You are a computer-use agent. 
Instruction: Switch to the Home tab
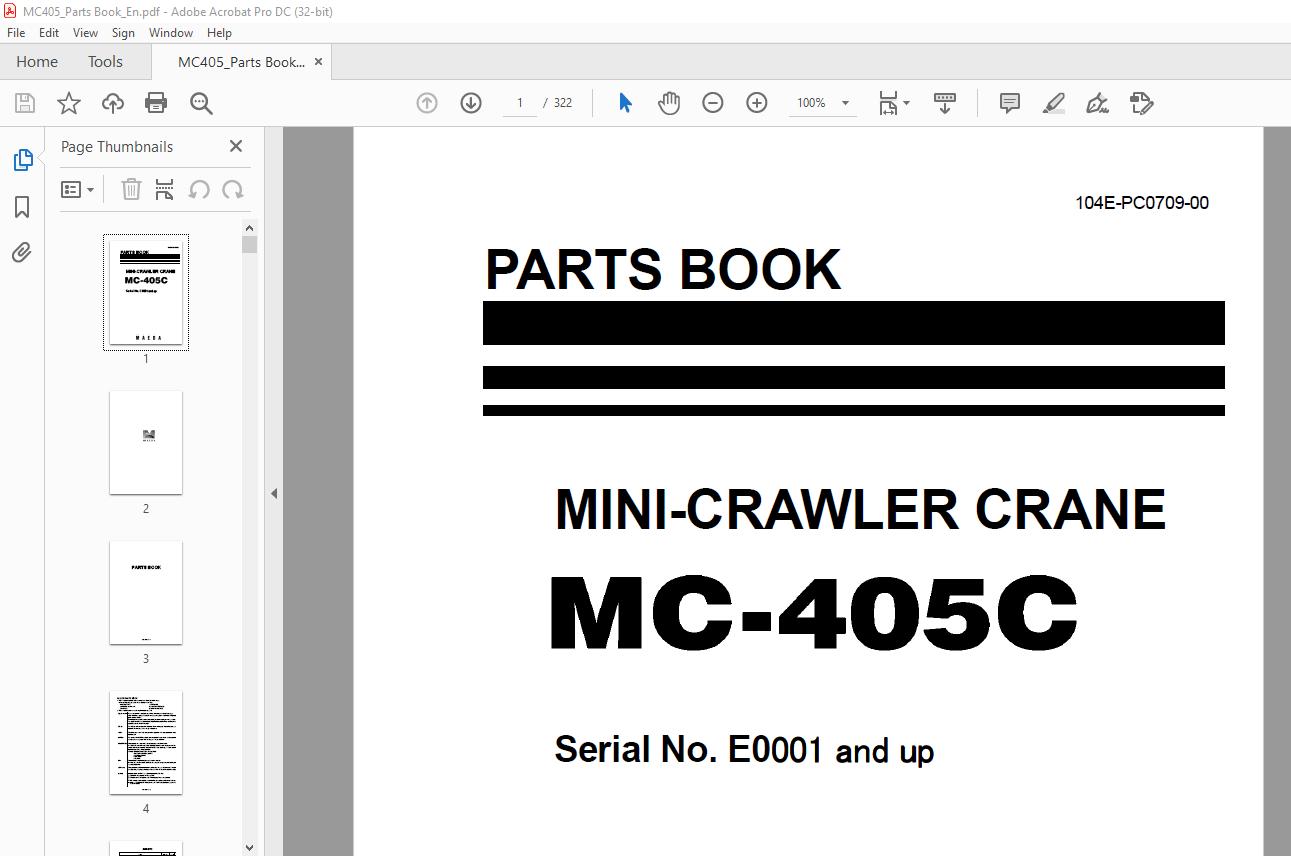click(37, 62)
